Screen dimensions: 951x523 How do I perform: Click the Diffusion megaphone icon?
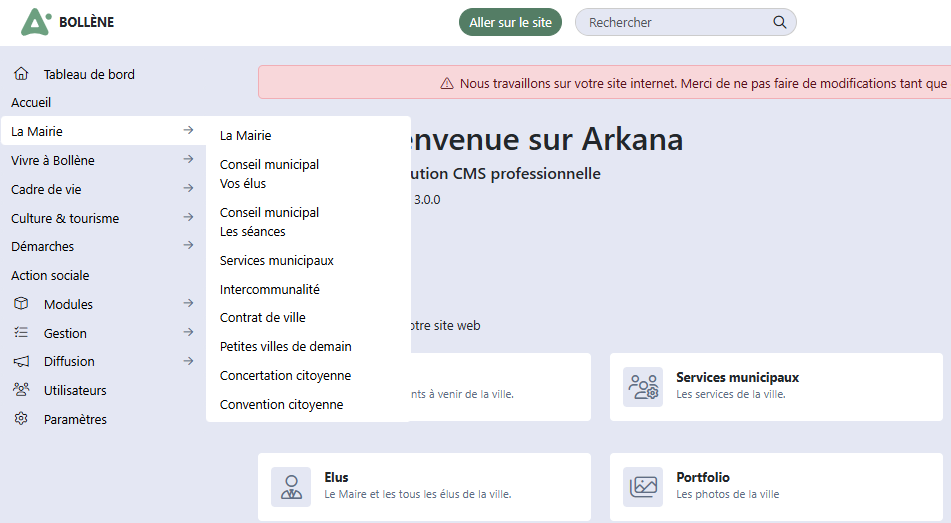point(21,361)
